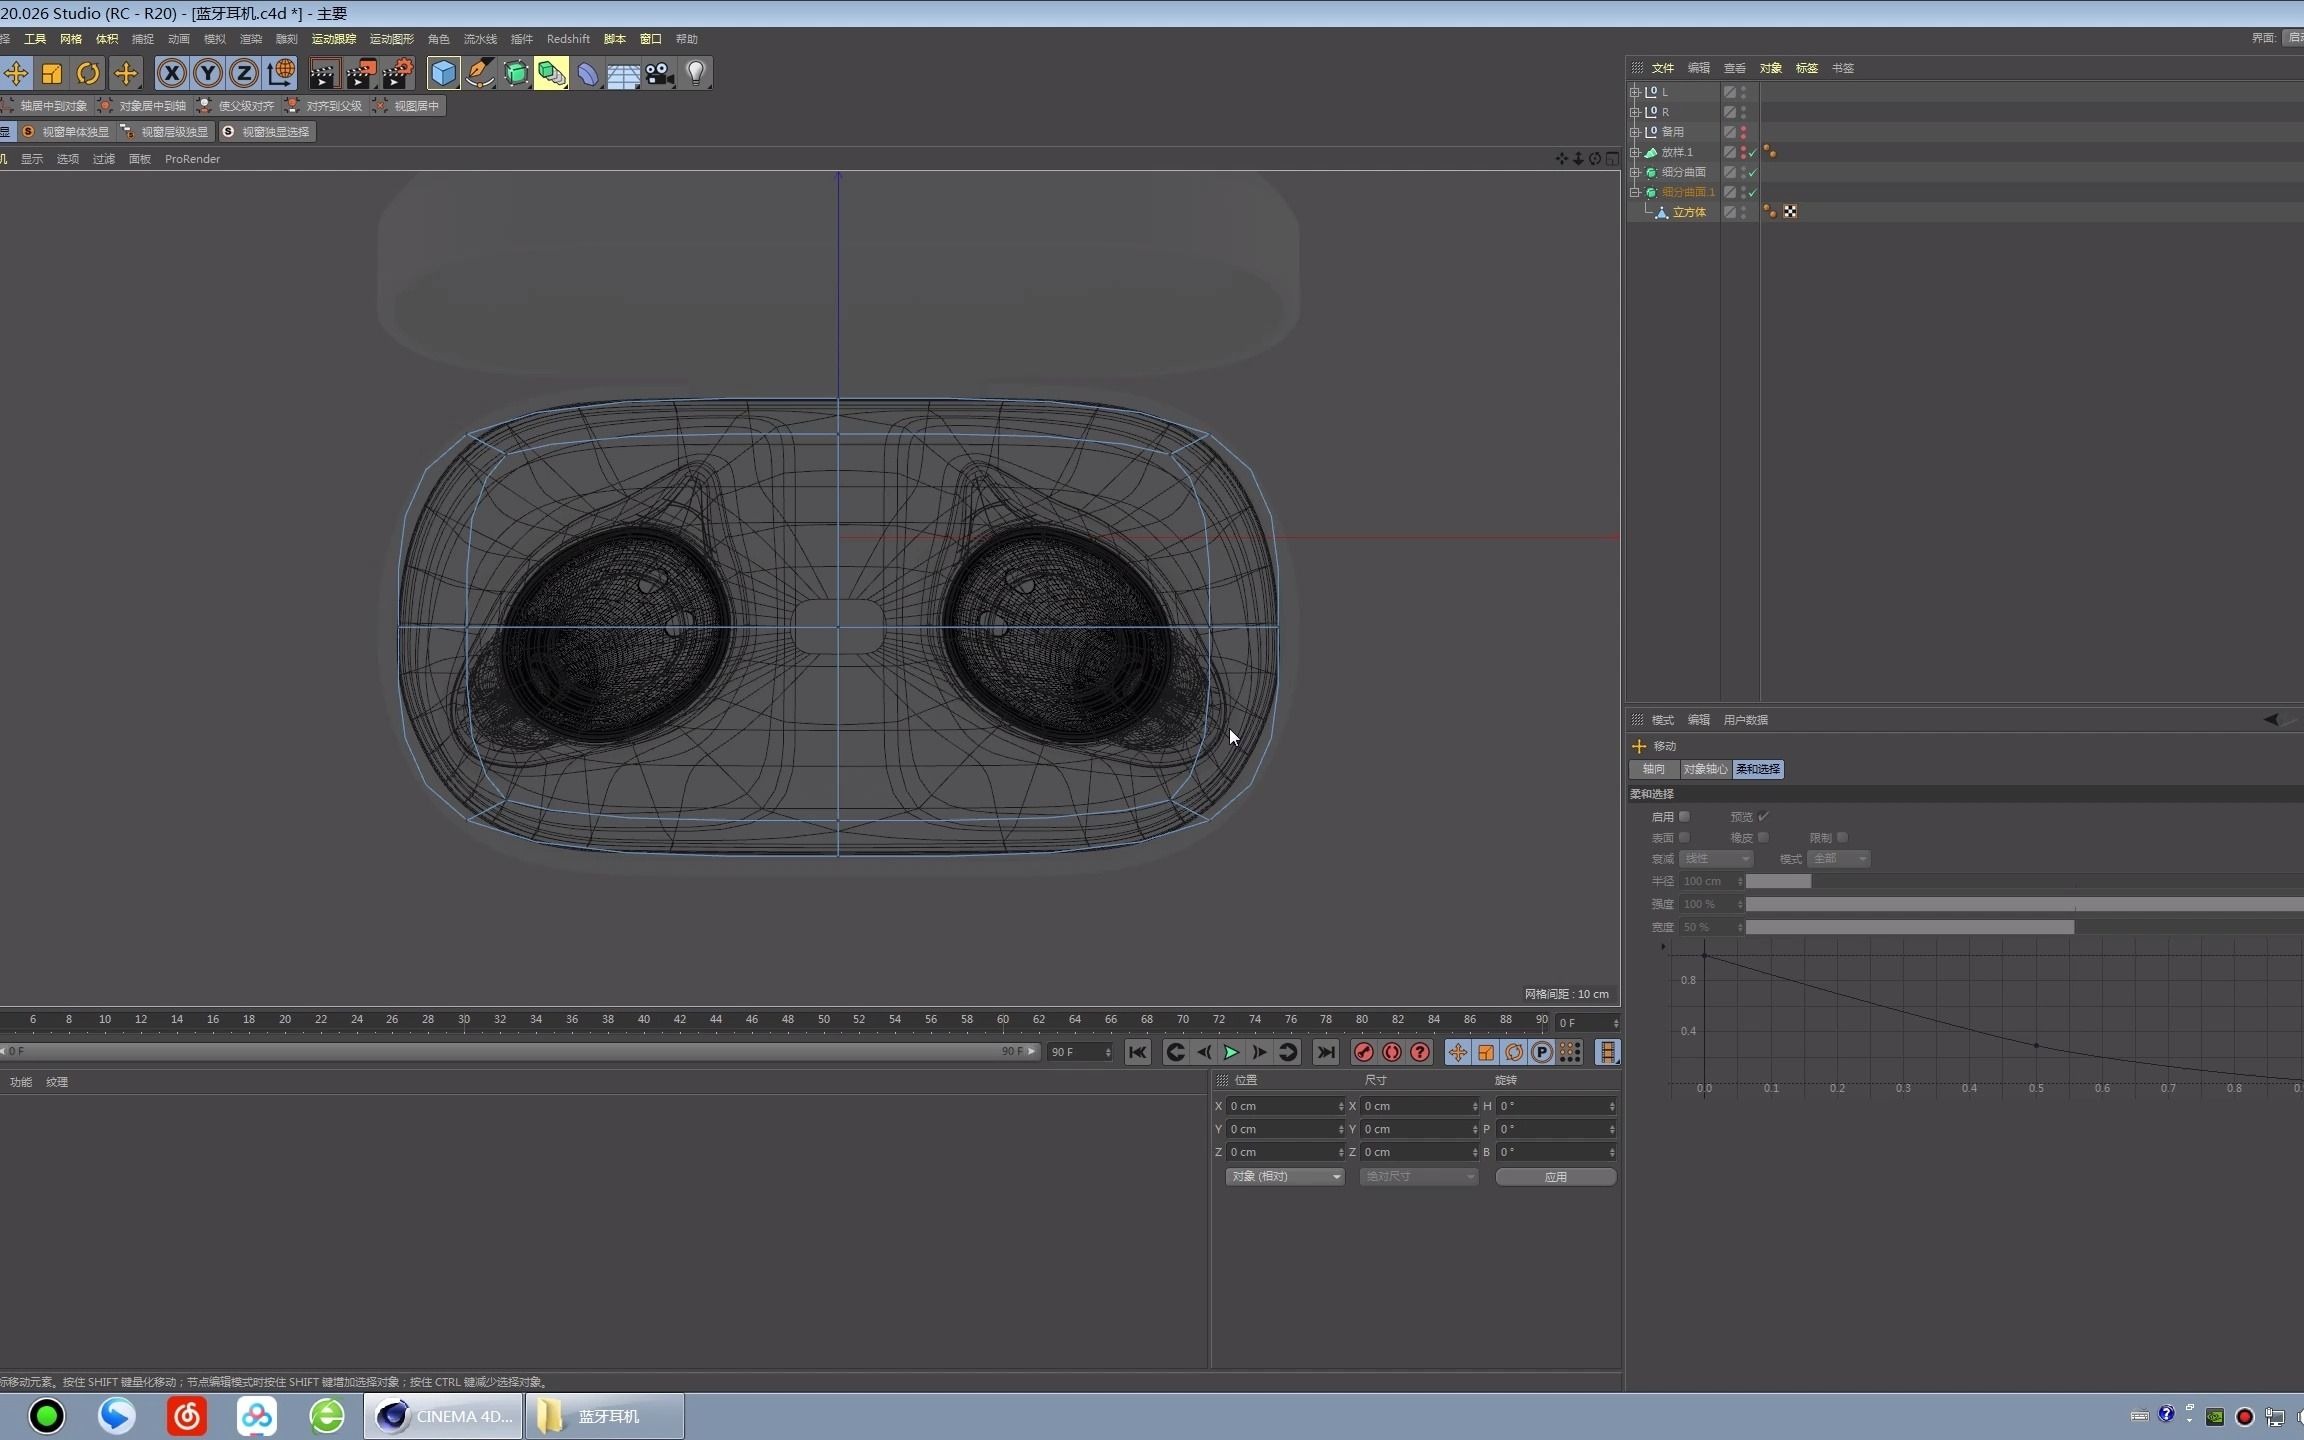Toggle the red visibility dot on 备用
This screenshot has height=1440, width=2304.
point(1743,129)
